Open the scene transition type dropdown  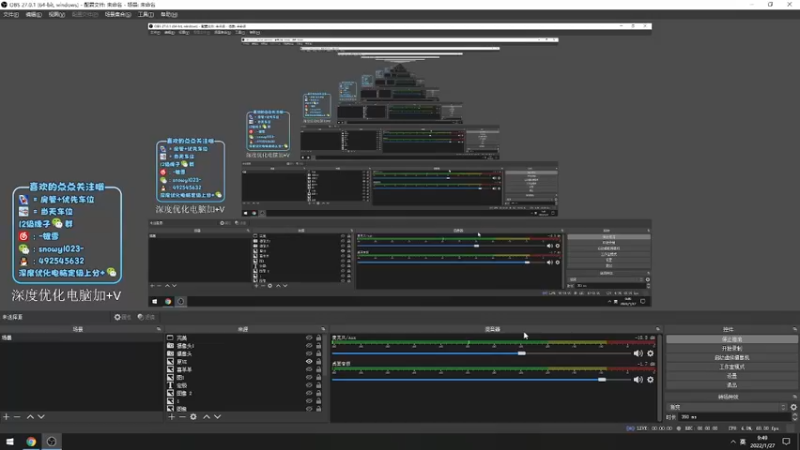(727, 407)
